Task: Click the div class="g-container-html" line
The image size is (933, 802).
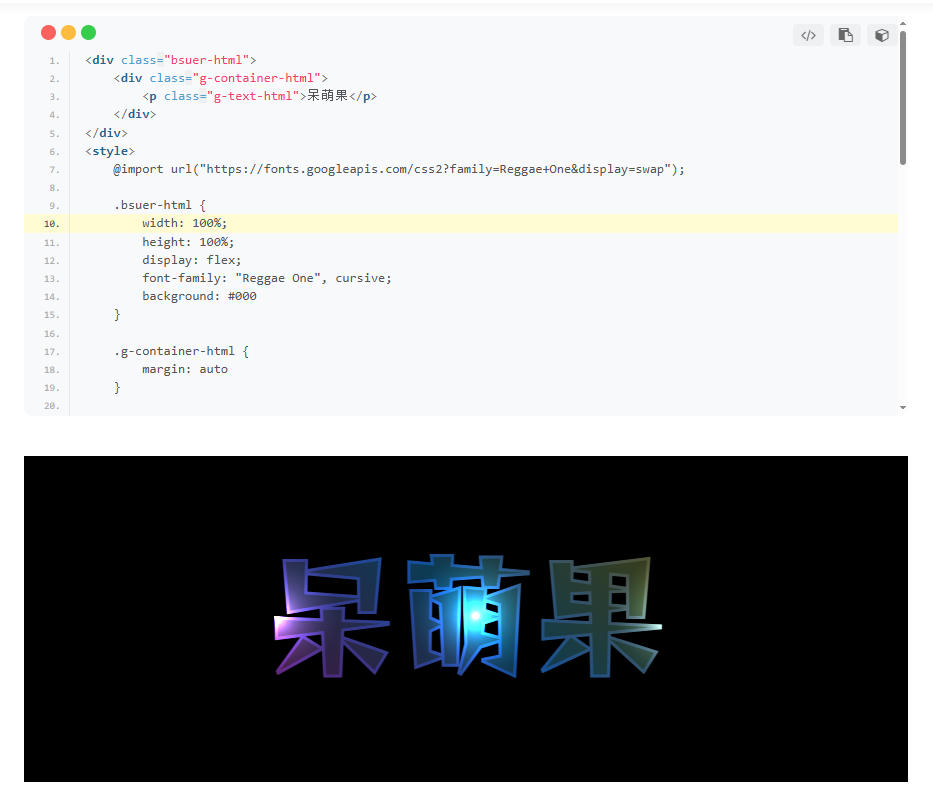Action: click(x=221, y=78)
